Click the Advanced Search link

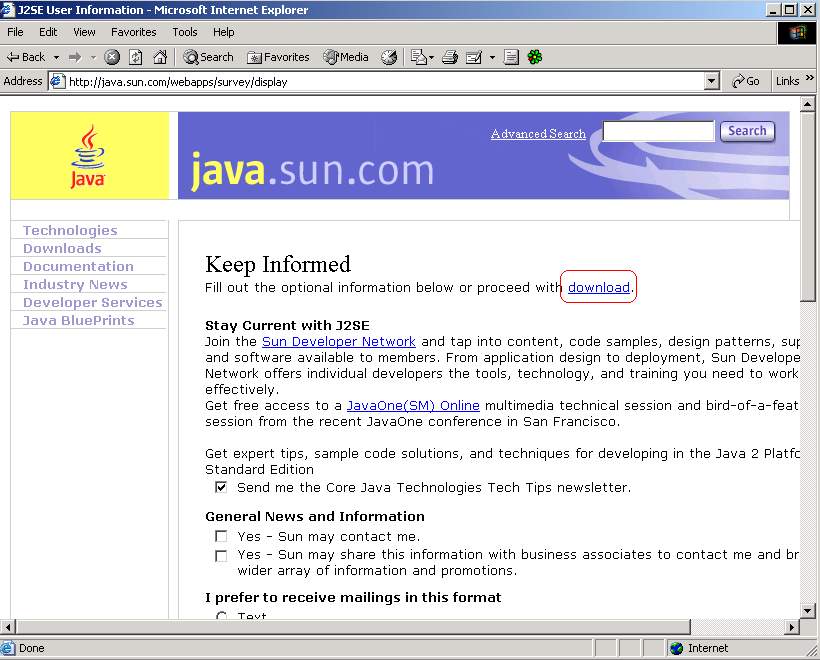click(x=538, y=134)
